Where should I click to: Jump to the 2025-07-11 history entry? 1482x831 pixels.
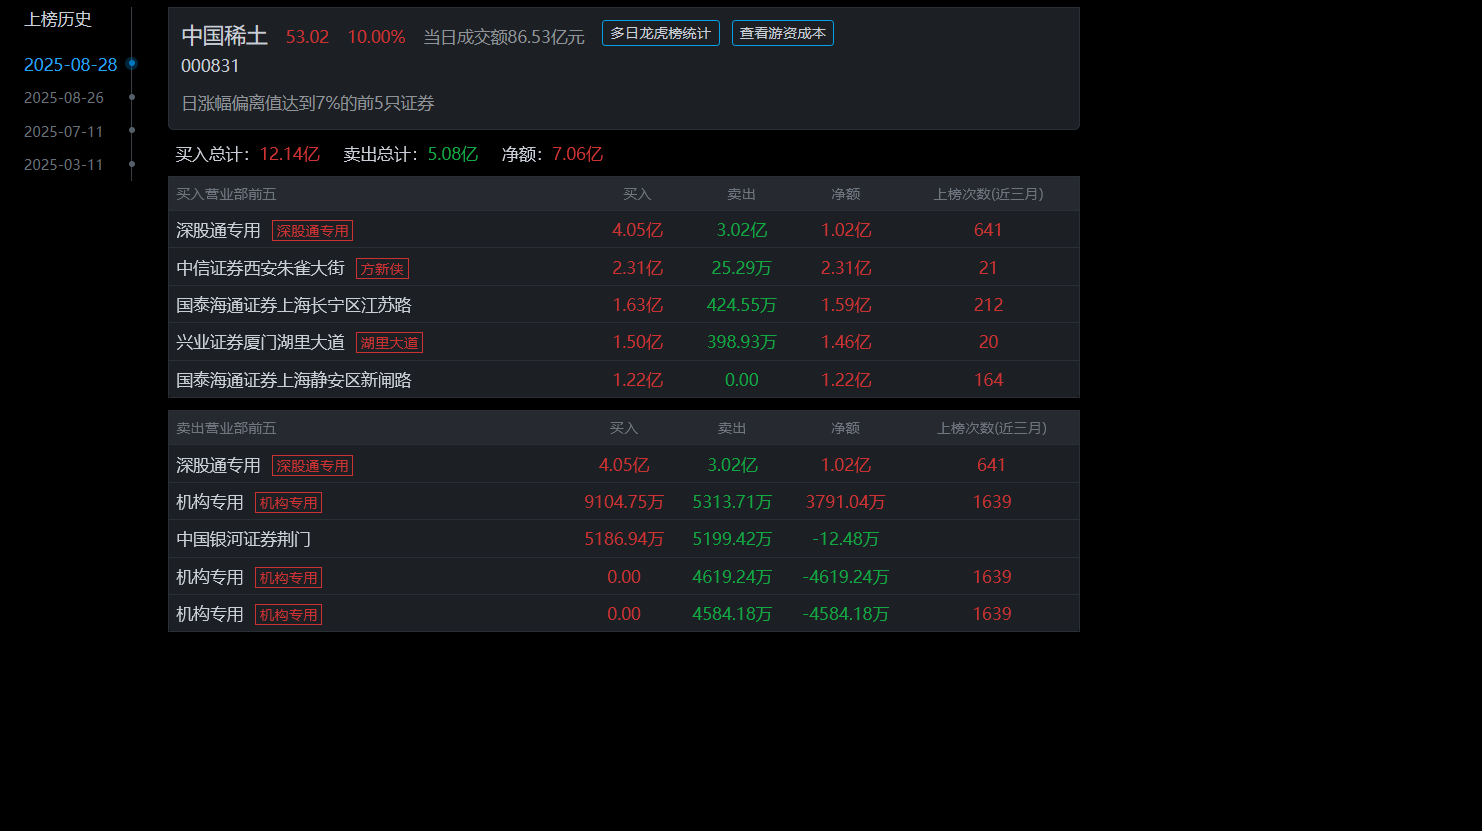[64, 132]
